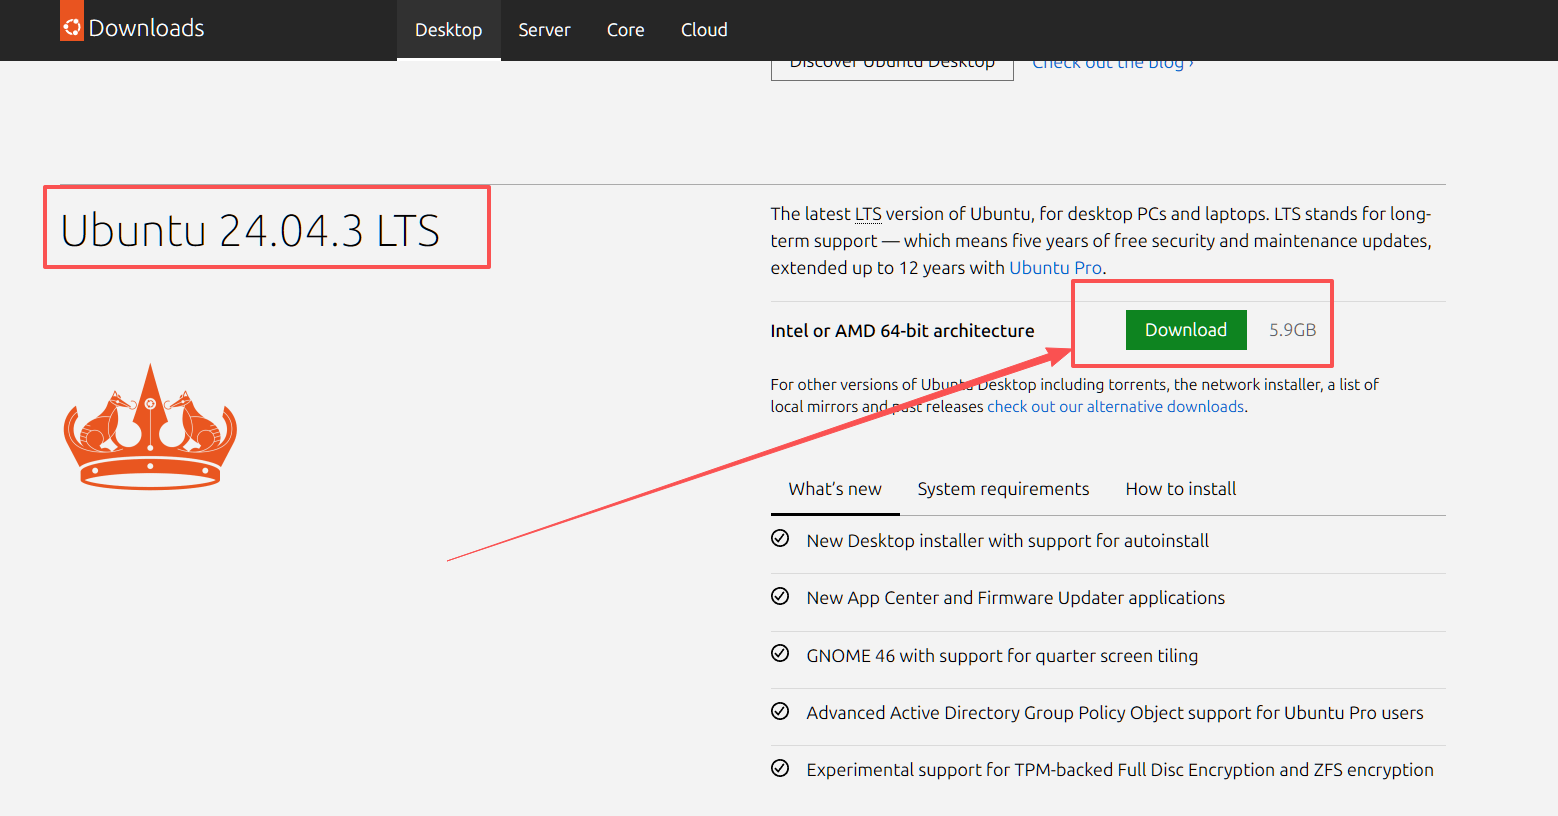Click checkmark icon beside Advanced Active Directory

780,711
